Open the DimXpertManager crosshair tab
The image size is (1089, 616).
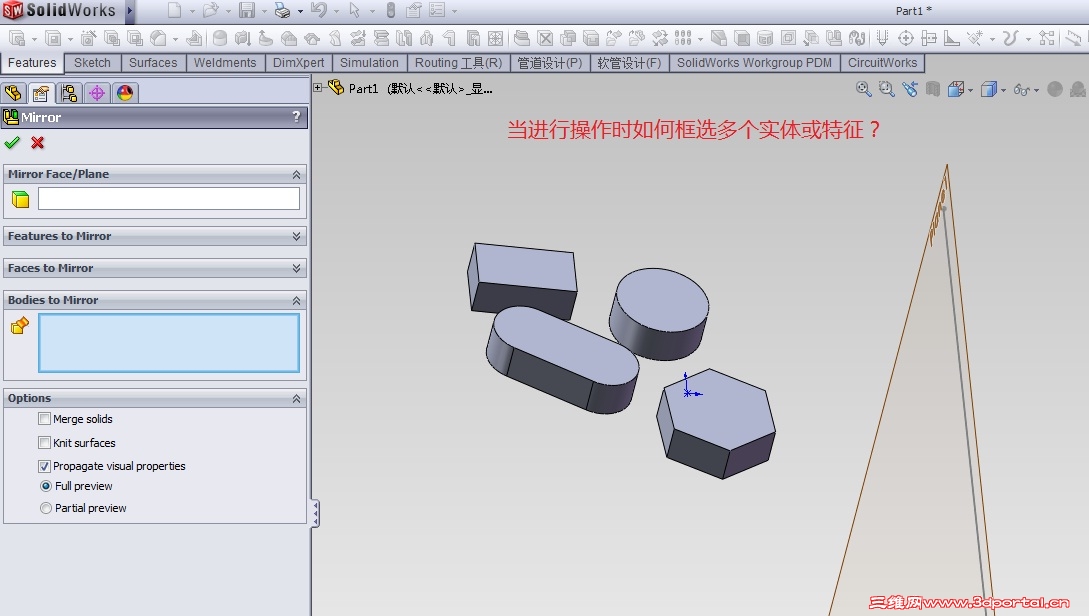click(97, 93)
